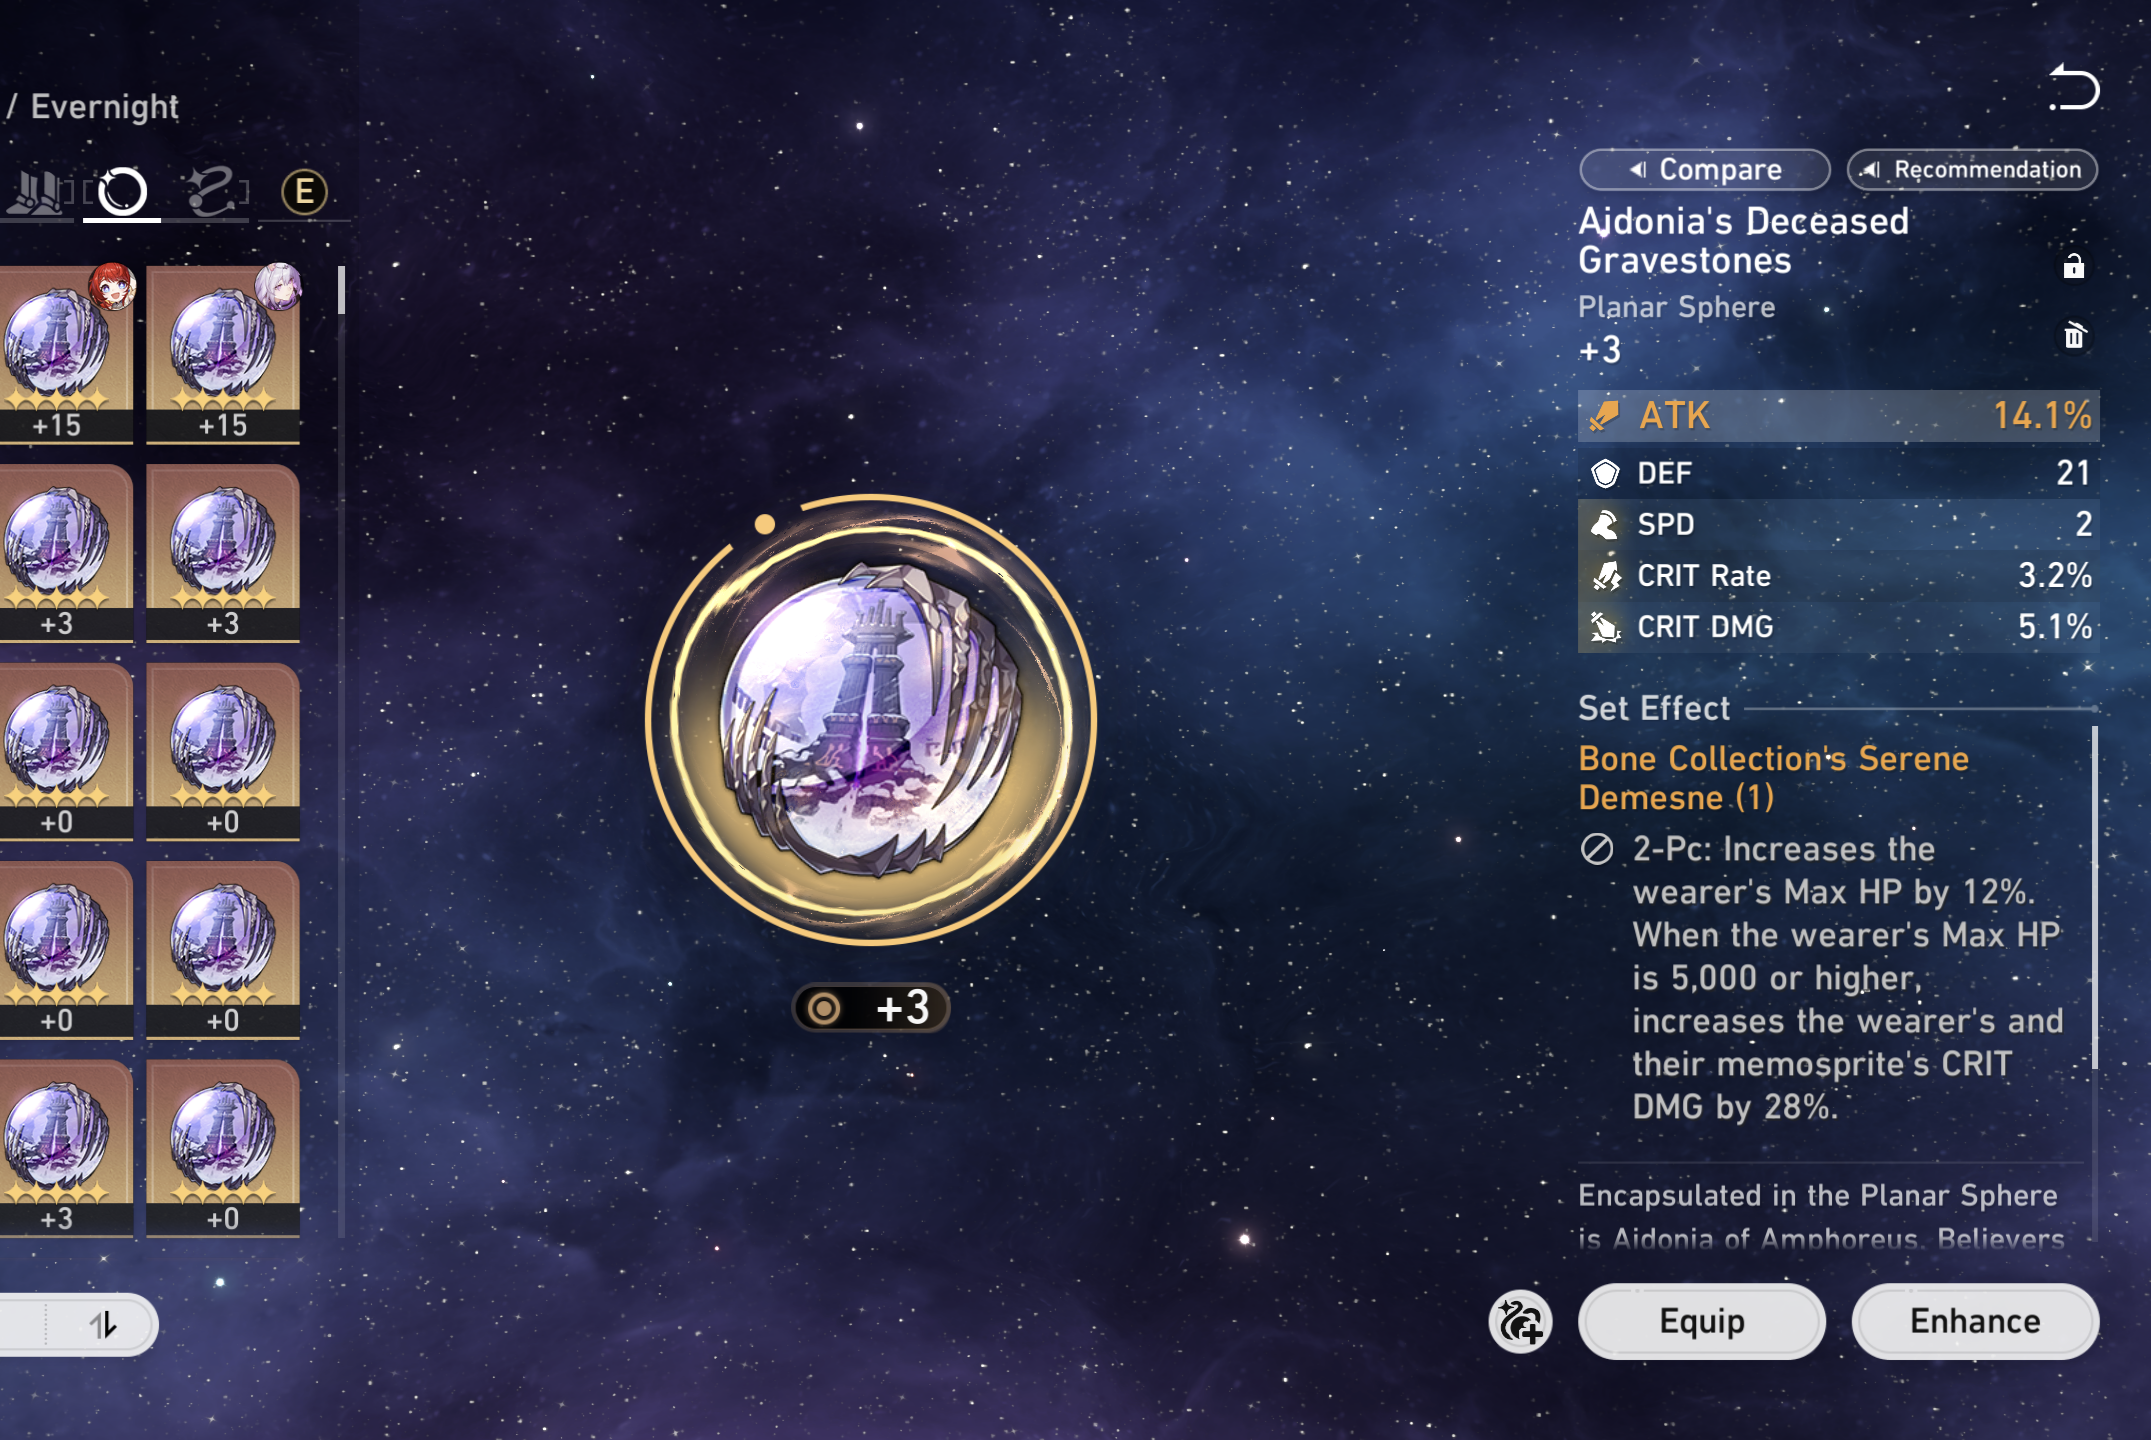The height and width of the screenshot is (1440, 2151).
Task: Select the +15 sphere with red-haired character
Action: point(66,354)
